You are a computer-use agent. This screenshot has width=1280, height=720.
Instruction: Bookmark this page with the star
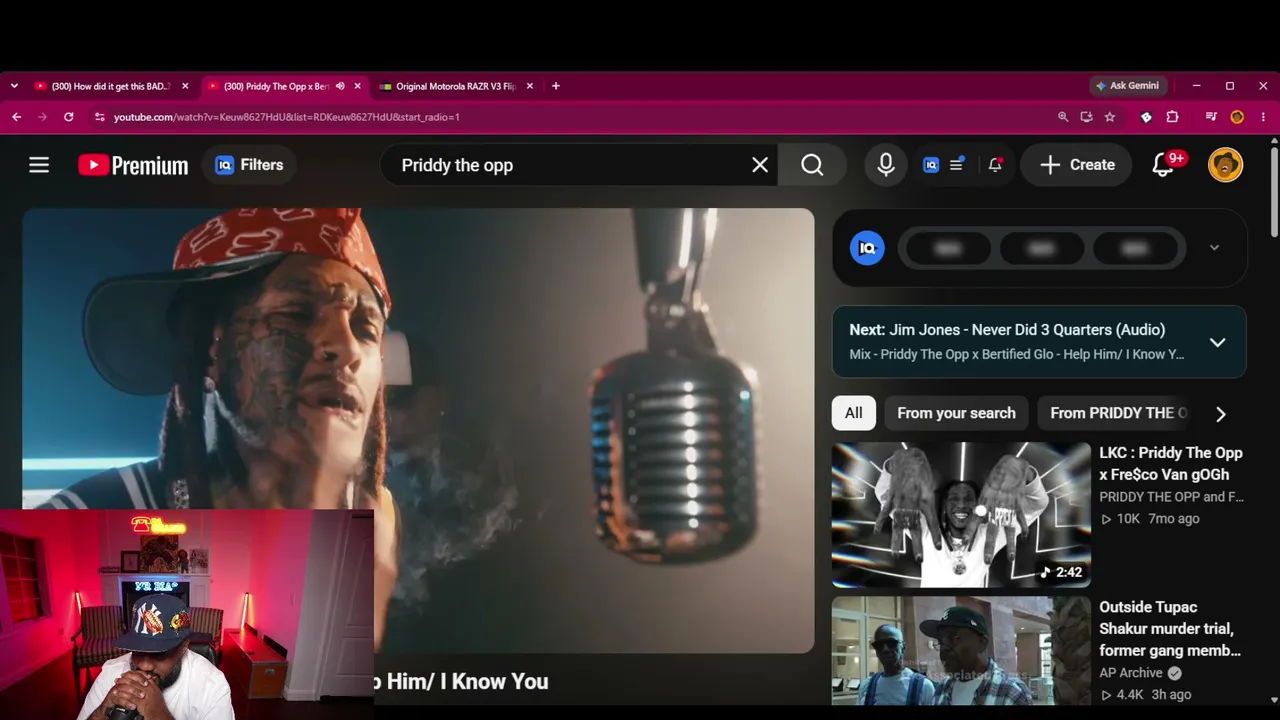1110,117
